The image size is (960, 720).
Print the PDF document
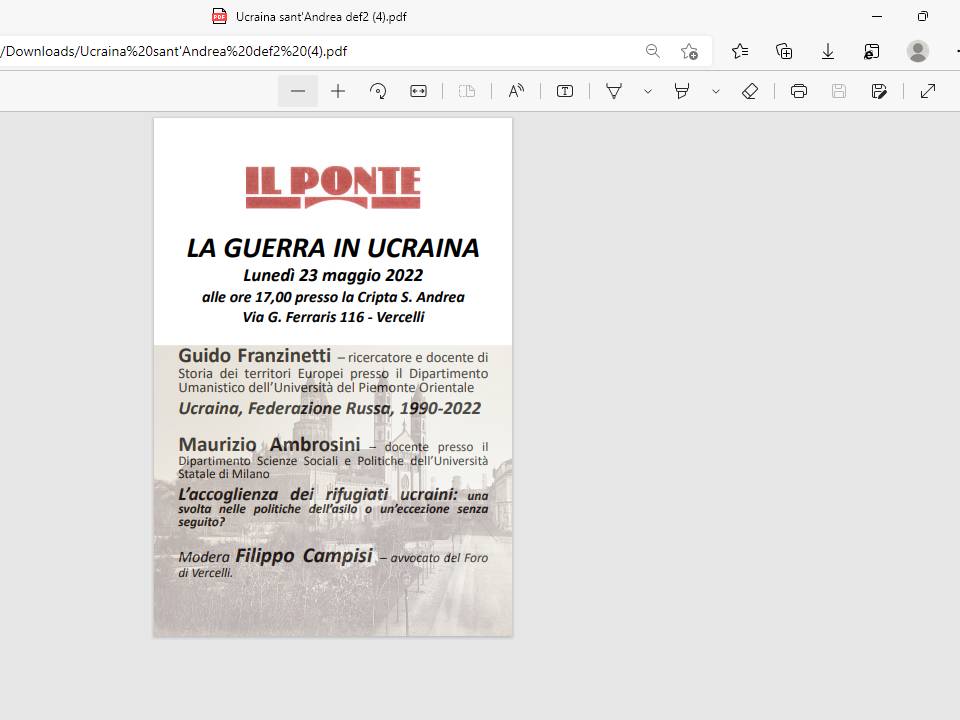coord(799,91)
